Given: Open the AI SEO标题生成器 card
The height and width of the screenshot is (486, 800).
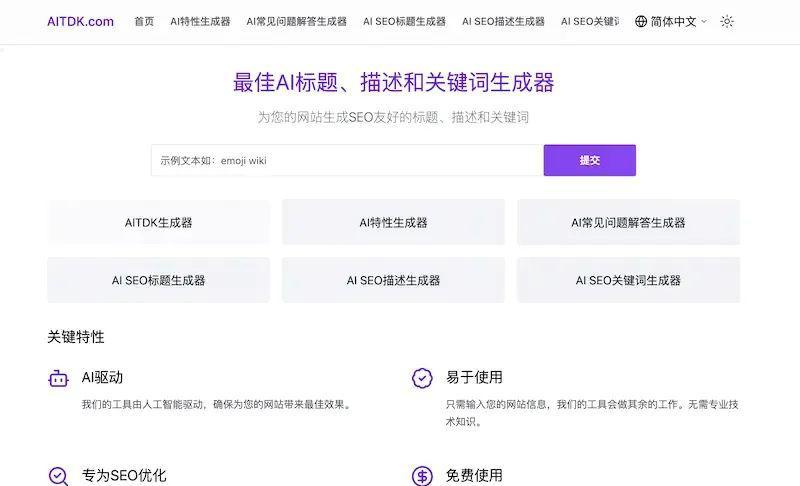Looking at the screenshot, I should coord(158,281).
